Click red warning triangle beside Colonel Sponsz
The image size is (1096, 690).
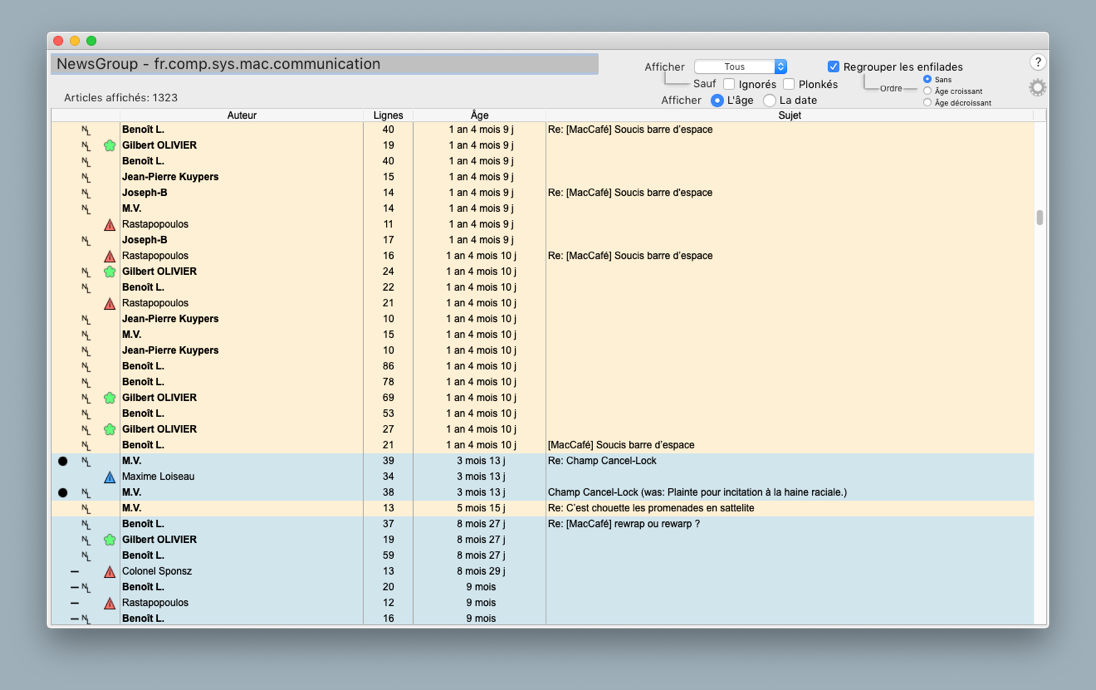tap(110, 572)
